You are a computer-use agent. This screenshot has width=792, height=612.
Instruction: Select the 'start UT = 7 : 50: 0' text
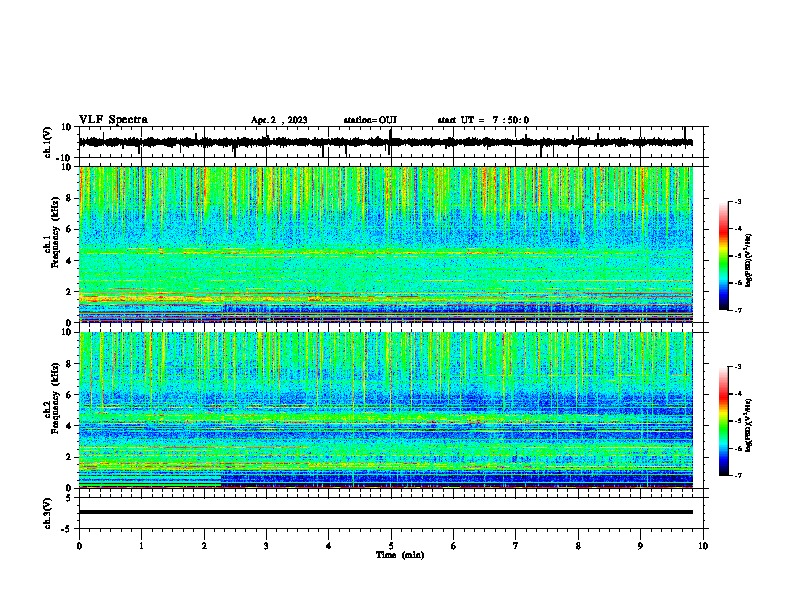(483, 120)
